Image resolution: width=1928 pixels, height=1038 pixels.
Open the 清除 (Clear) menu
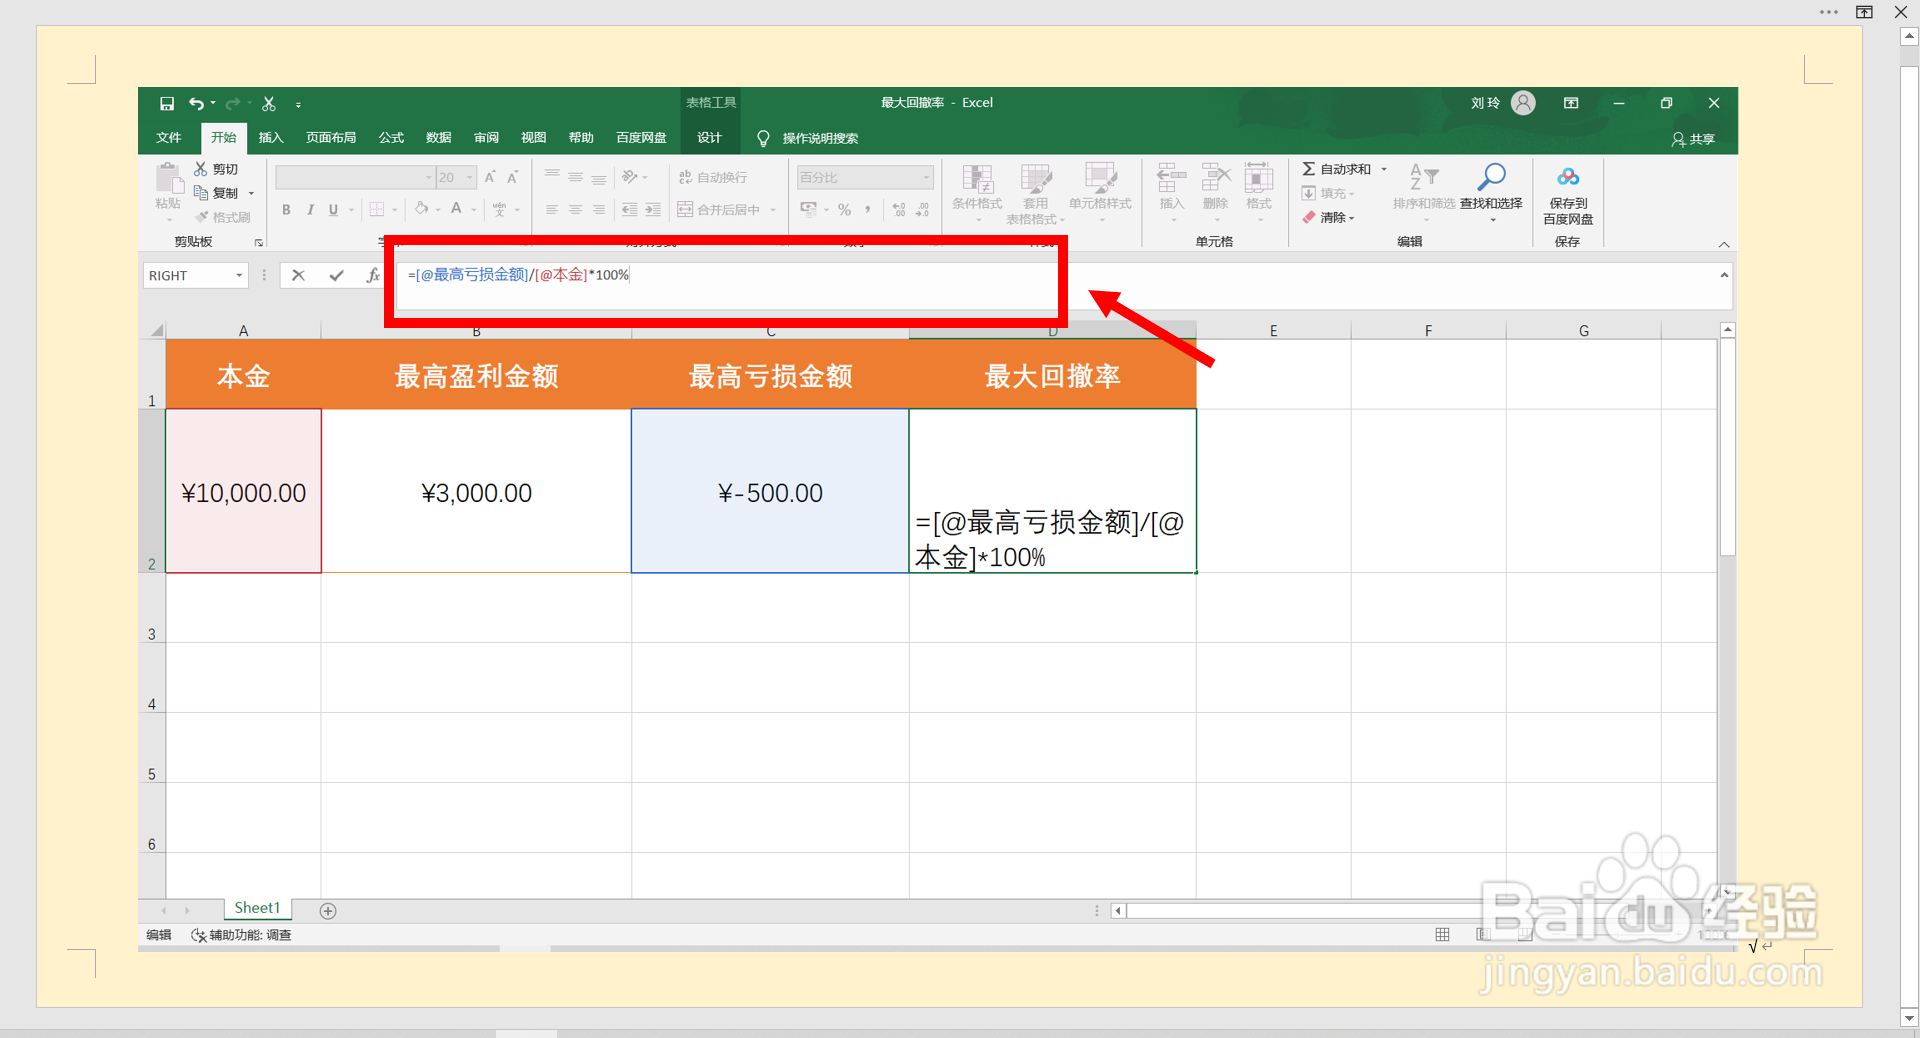(x=1329, y=217)
